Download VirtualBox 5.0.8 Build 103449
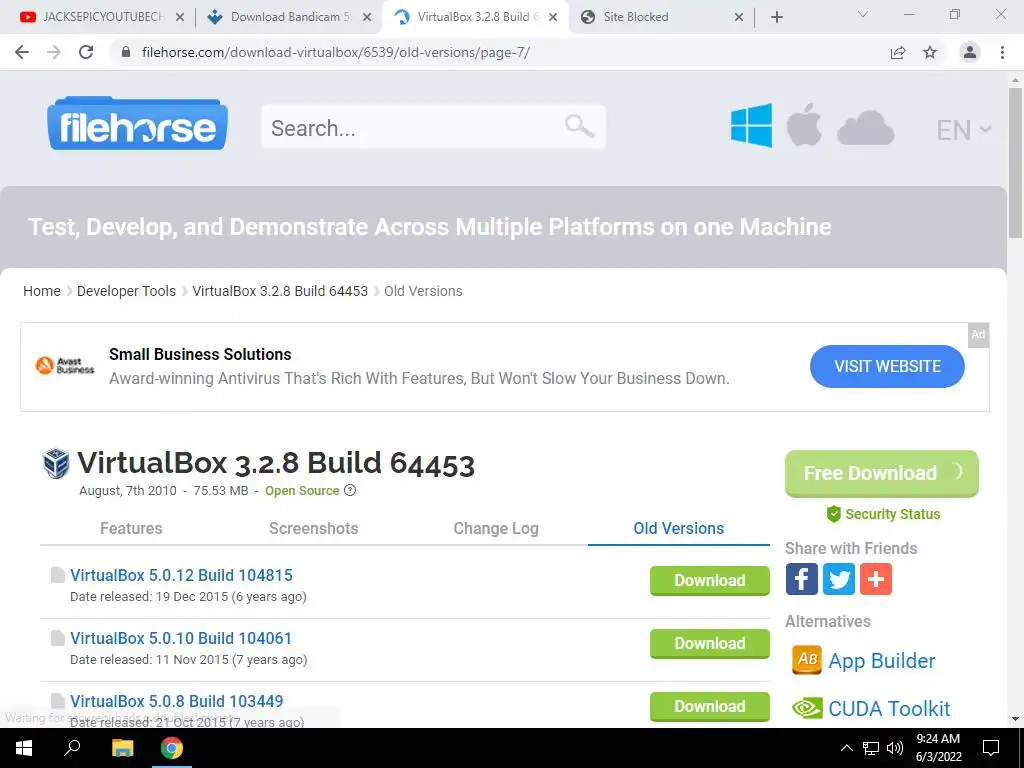Screen dimensions: 1024x768 coord(709,706)
